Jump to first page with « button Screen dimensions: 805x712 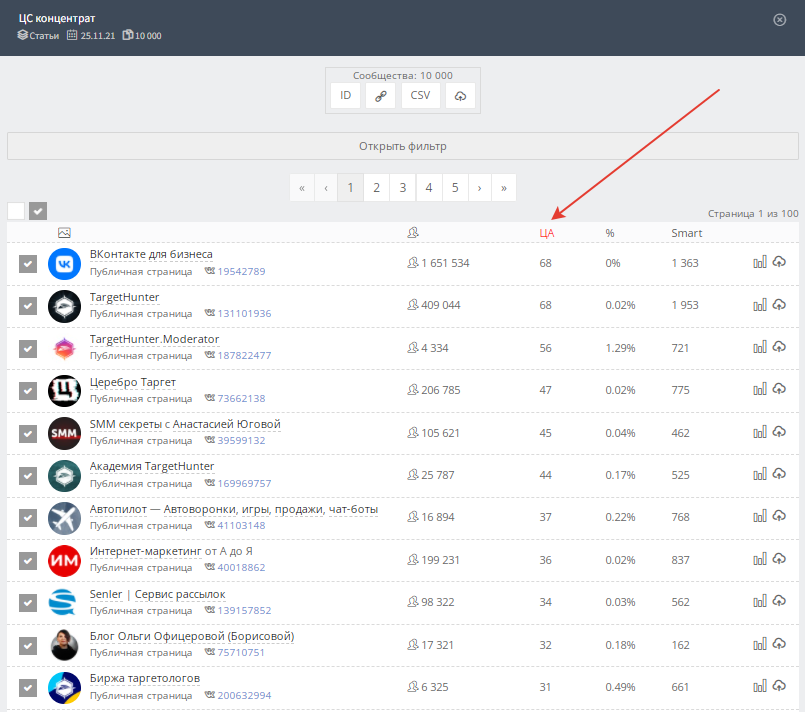302,188
